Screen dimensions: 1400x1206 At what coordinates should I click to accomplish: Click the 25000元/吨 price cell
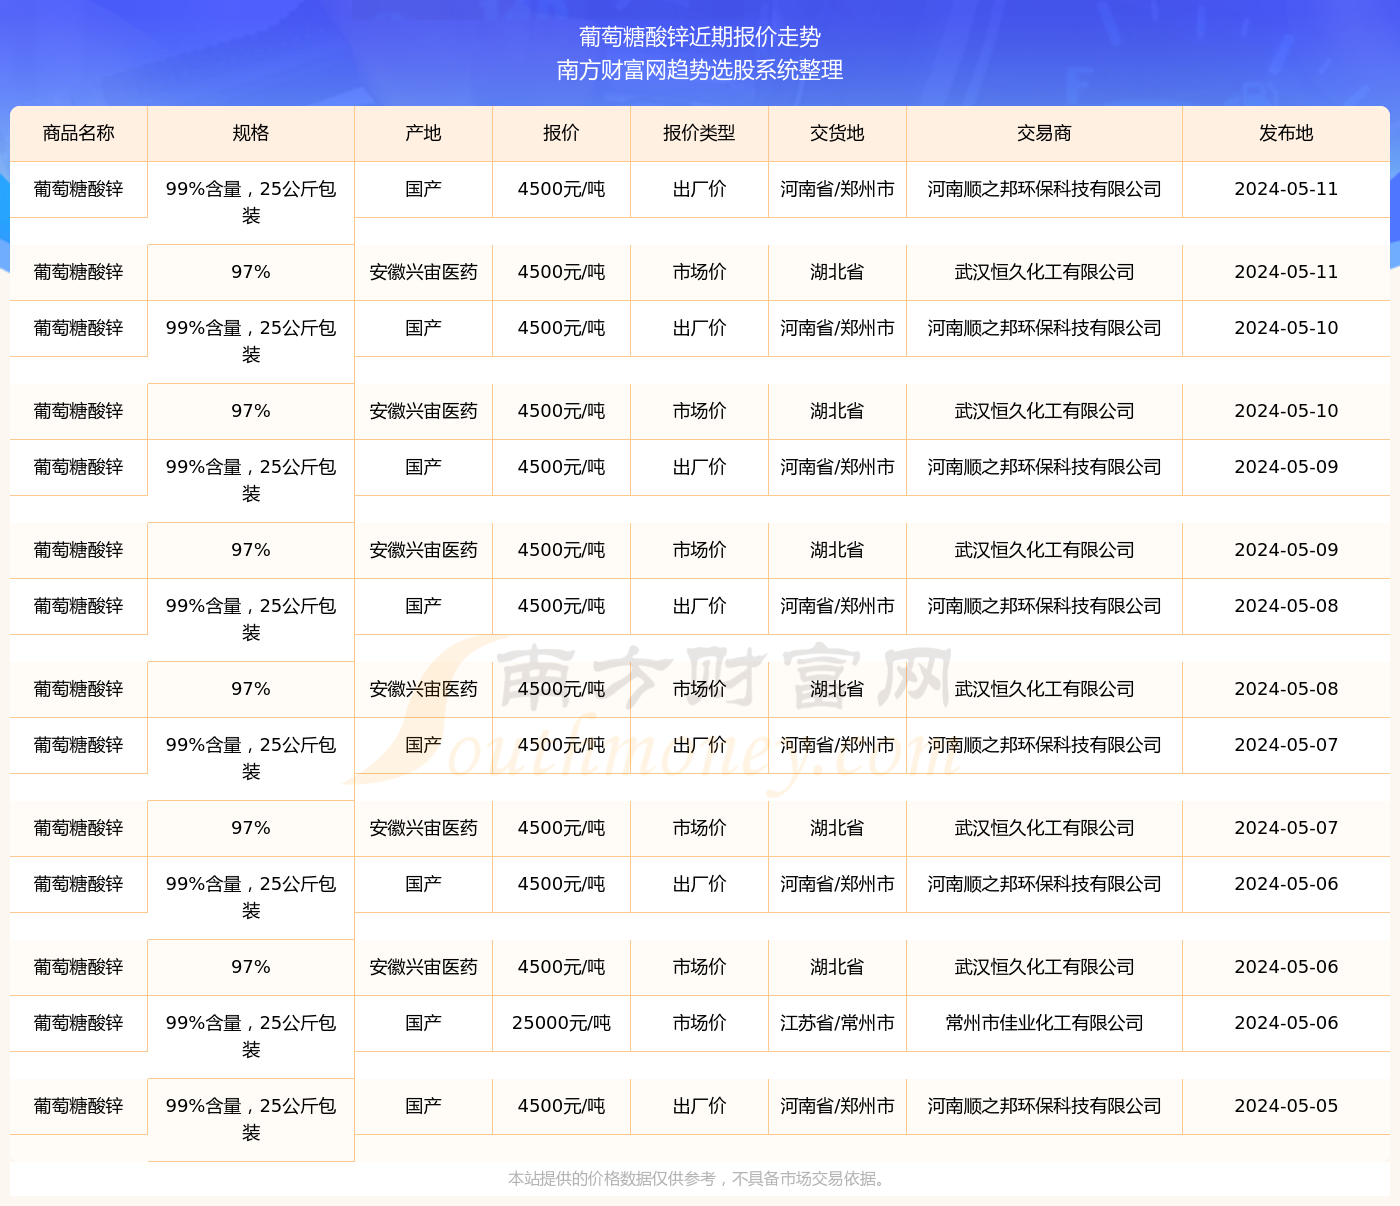(561, 1023)
